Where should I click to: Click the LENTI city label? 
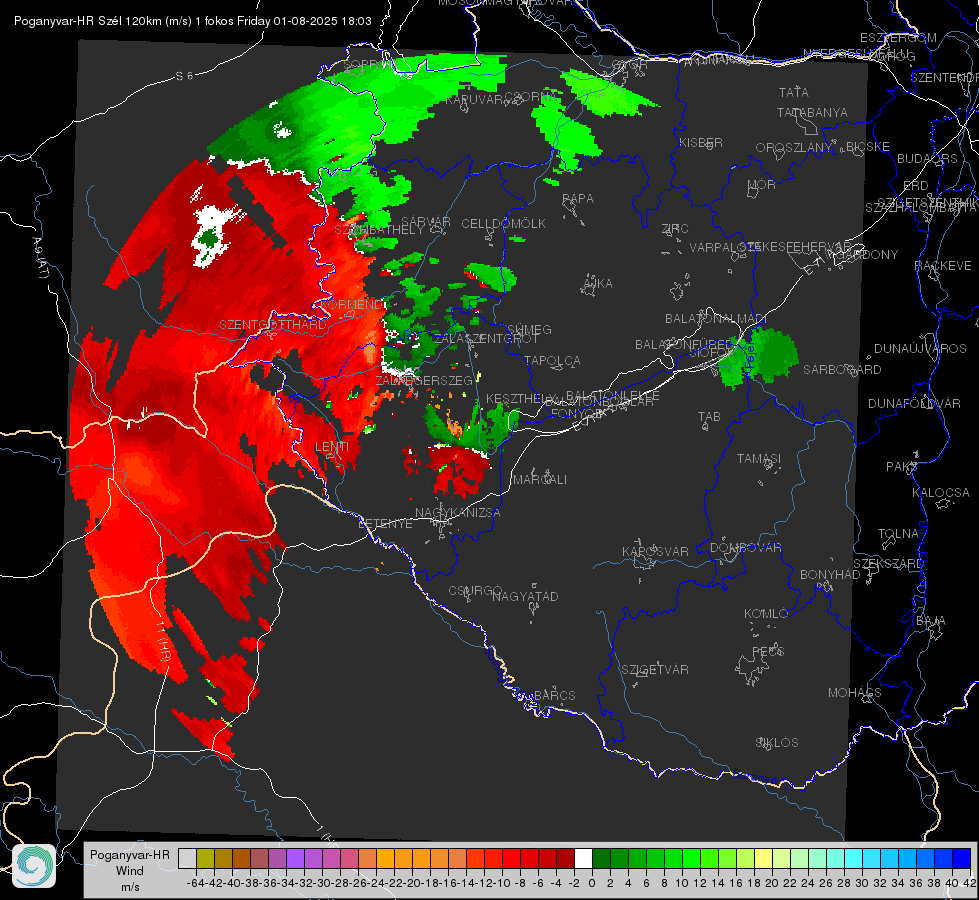tap(332, 447)
